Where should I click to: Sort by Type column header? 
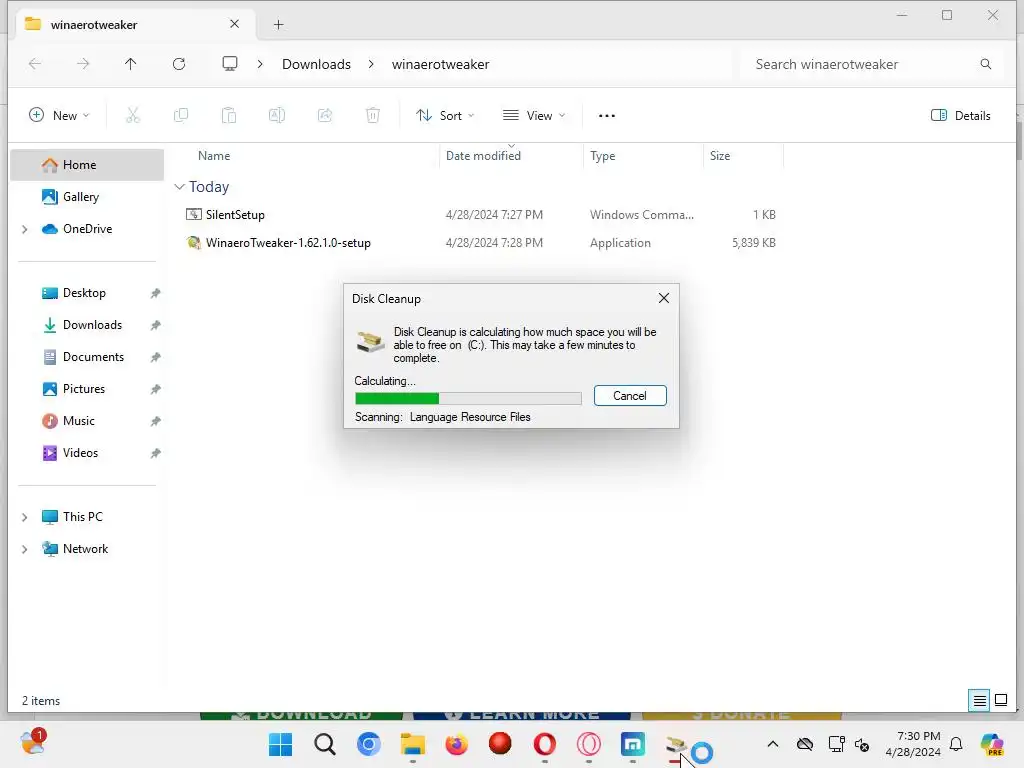click(603, 155)
